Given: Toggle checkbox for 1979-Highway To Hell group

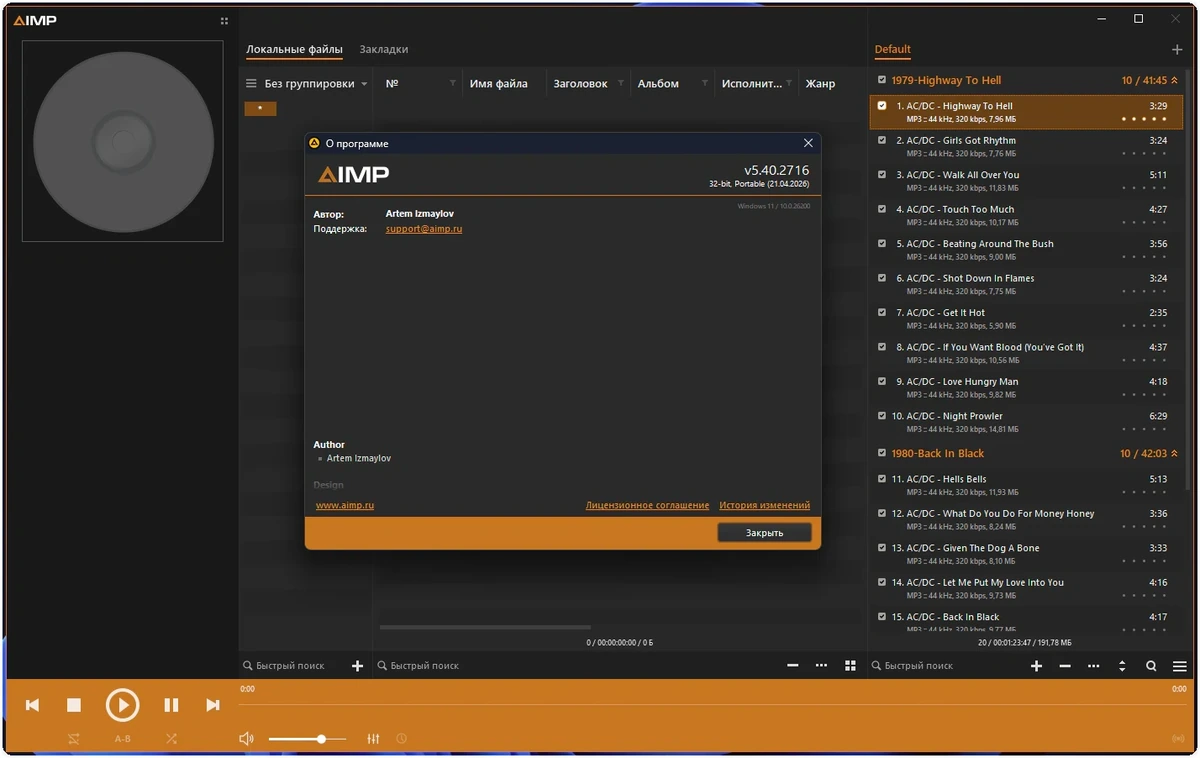Looking at the screenshot, I should tap(882, 80).
